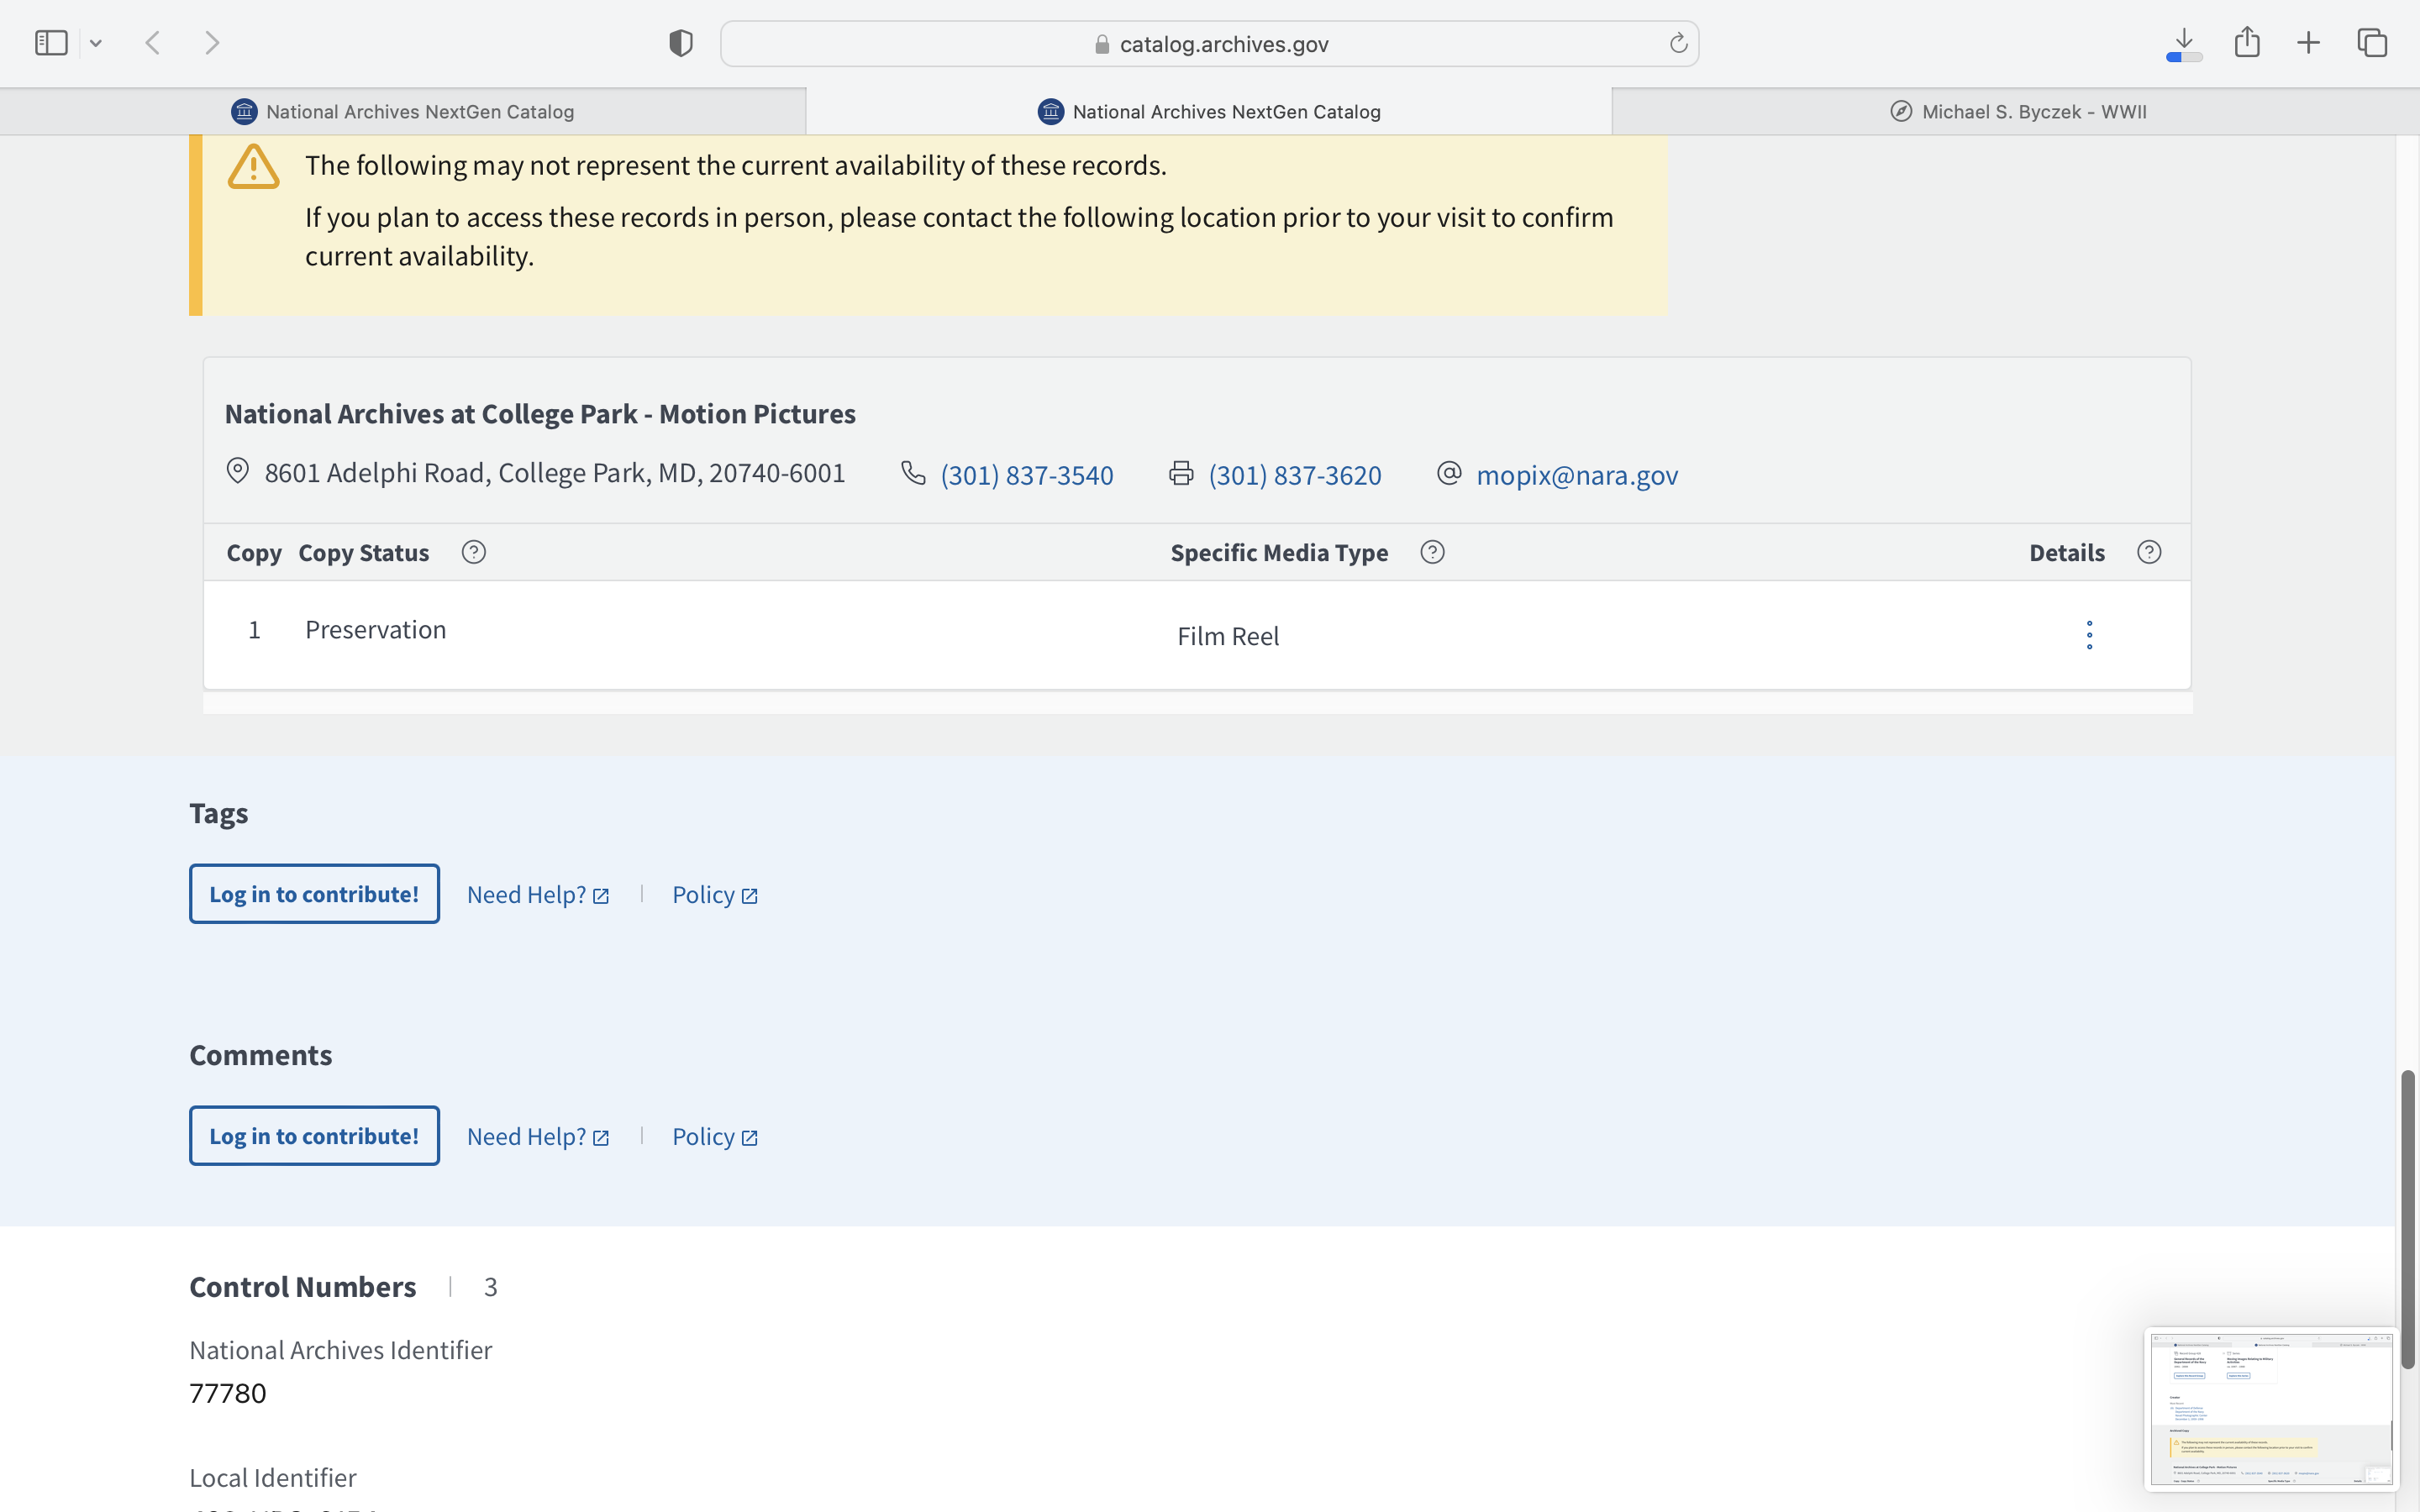Reload the catalog.archives.gov page
The image size is (2420, 1512).
(1678, 43)
